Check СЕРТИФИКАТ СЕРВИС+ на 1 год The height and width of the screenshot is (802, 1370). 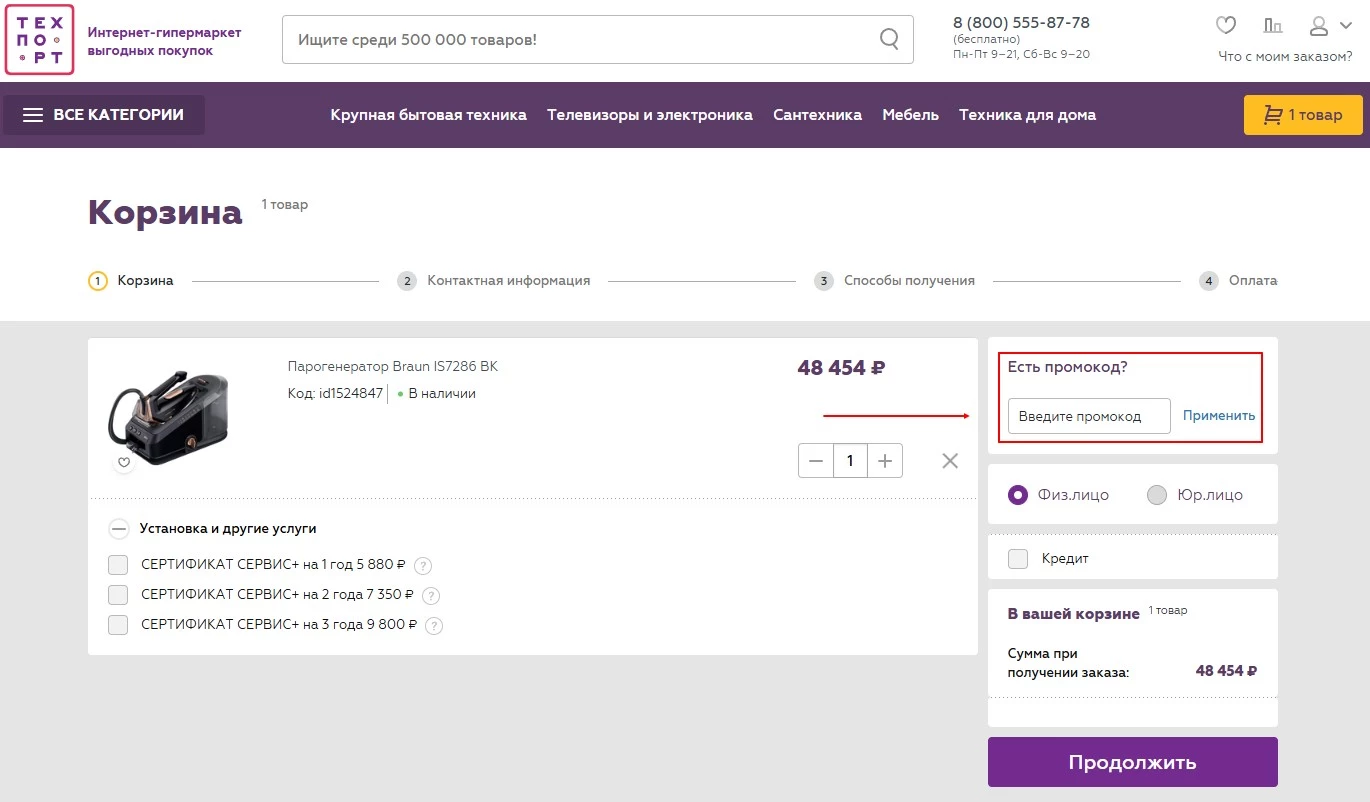[x=118, y=565]
